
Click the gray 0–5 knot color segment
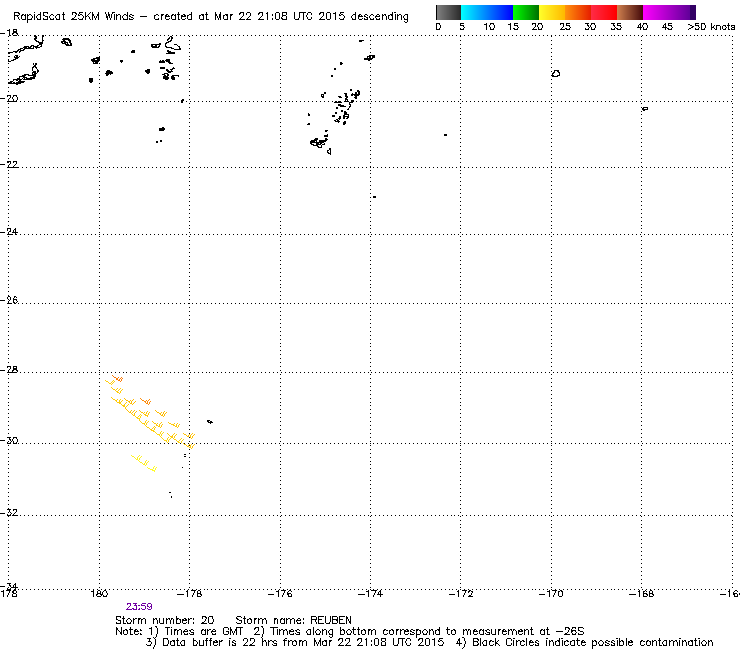click(448, 12)
